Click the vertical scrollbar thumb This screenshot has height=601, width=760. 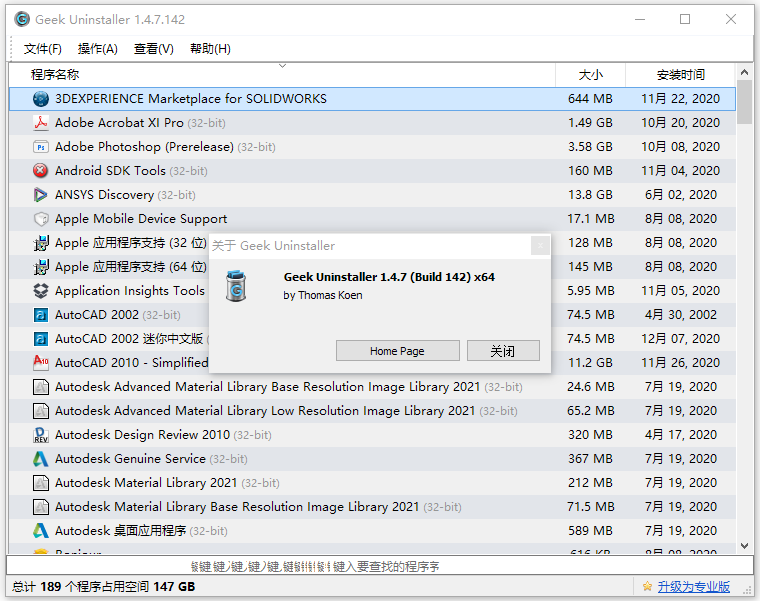744,103
